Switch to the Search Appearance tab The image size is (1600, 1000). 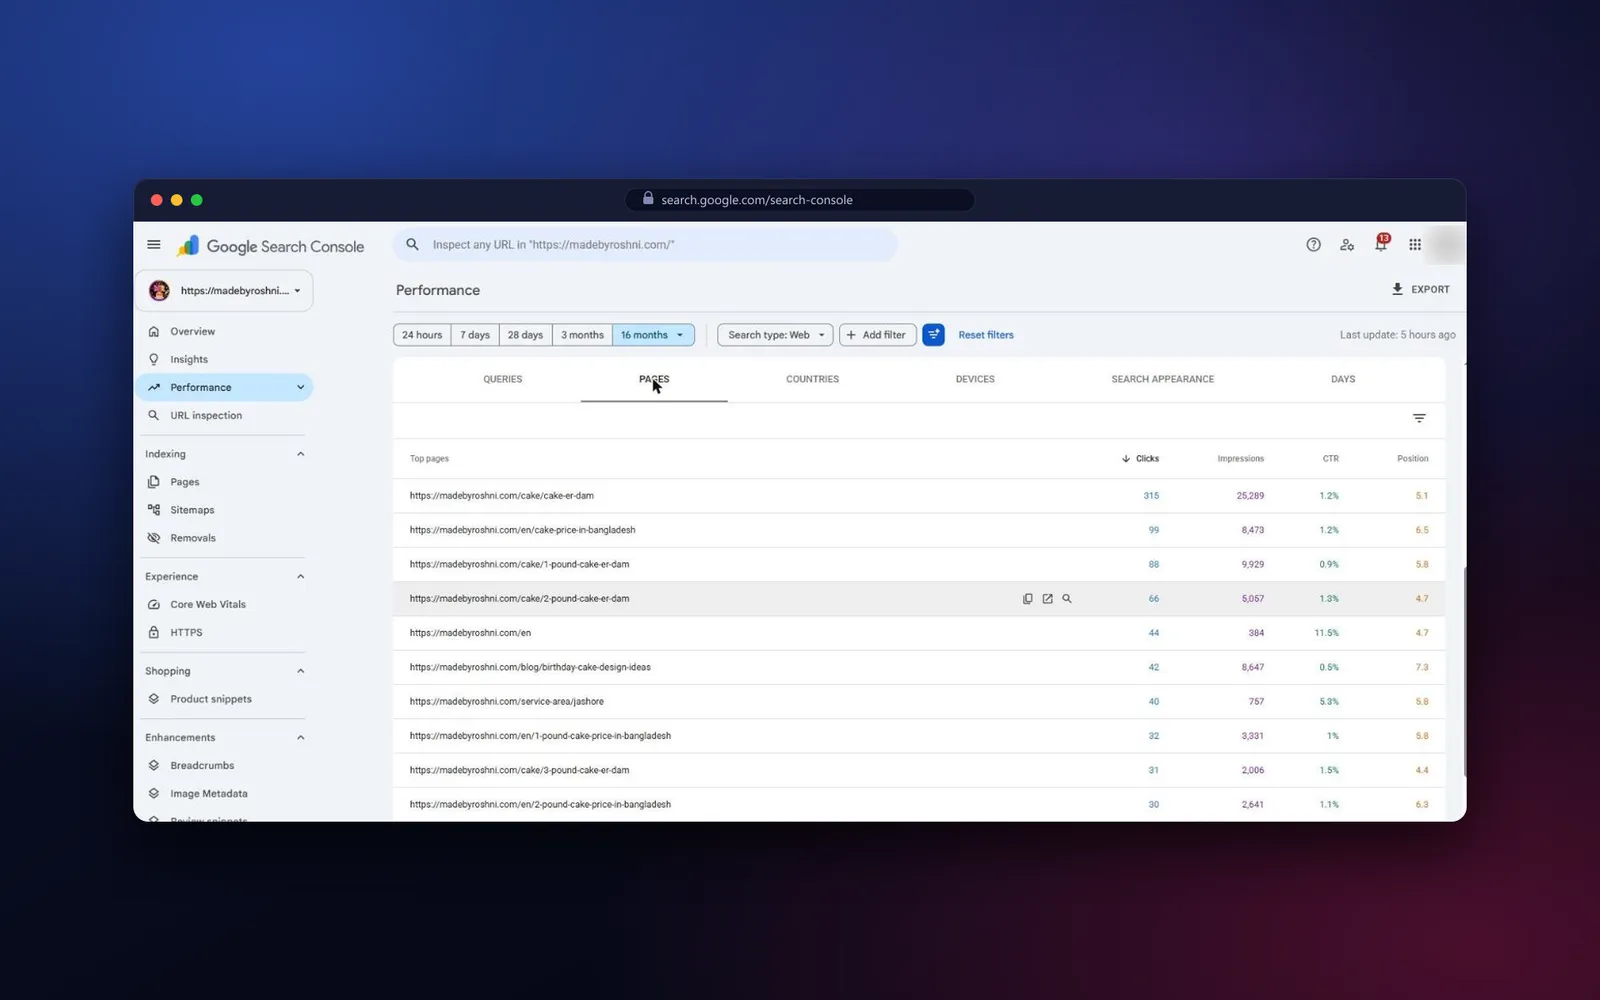point(1163,379)
